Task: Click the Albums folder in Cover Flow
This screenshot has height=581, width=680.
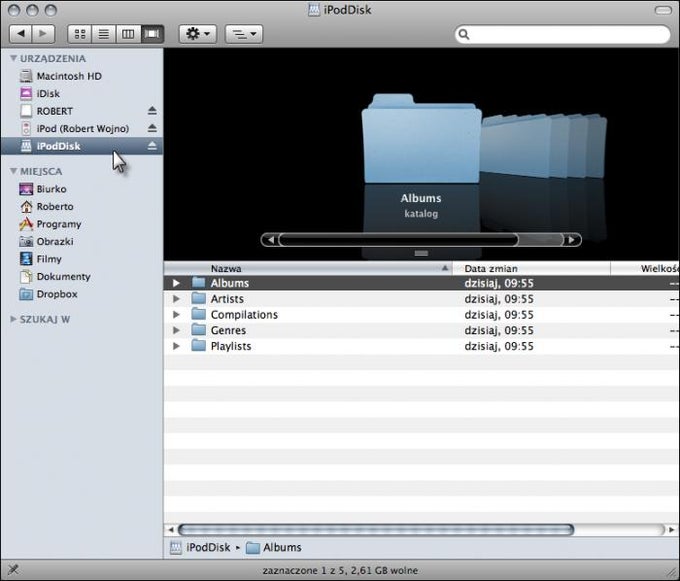Action: 421,139
